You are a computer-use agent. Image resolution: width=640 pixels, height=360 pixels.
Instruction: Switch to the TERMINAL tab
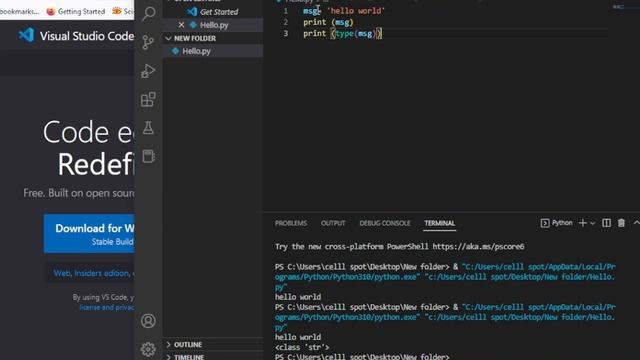(439, 223)
